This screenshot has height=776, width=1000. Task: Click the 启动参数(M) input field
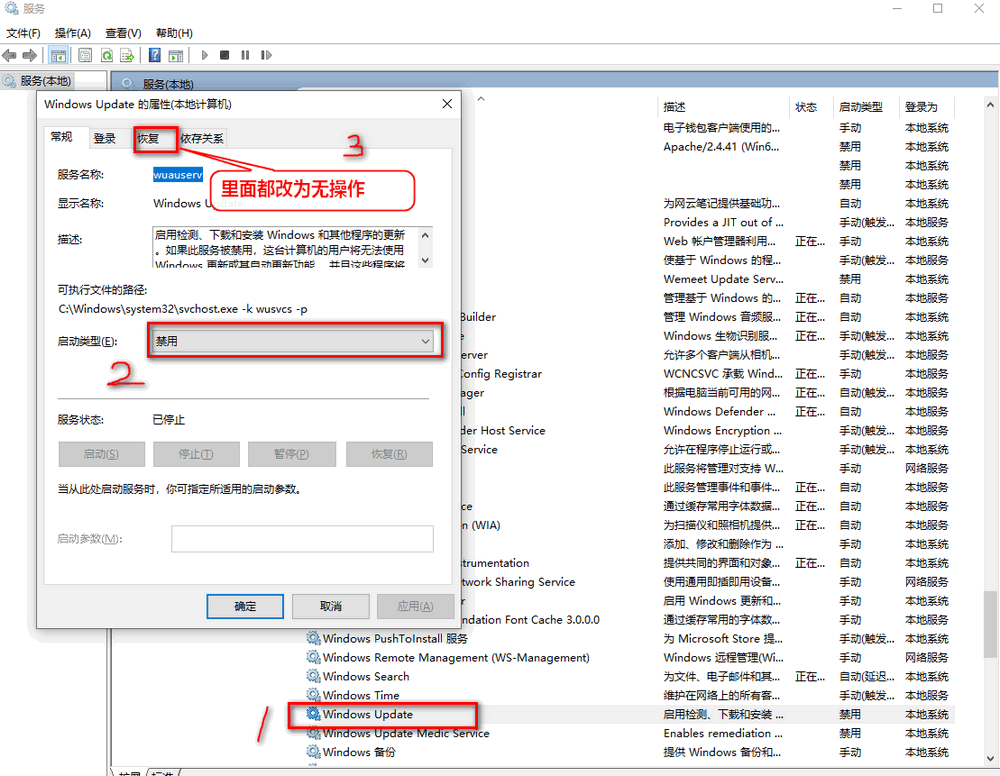(302, 539)
